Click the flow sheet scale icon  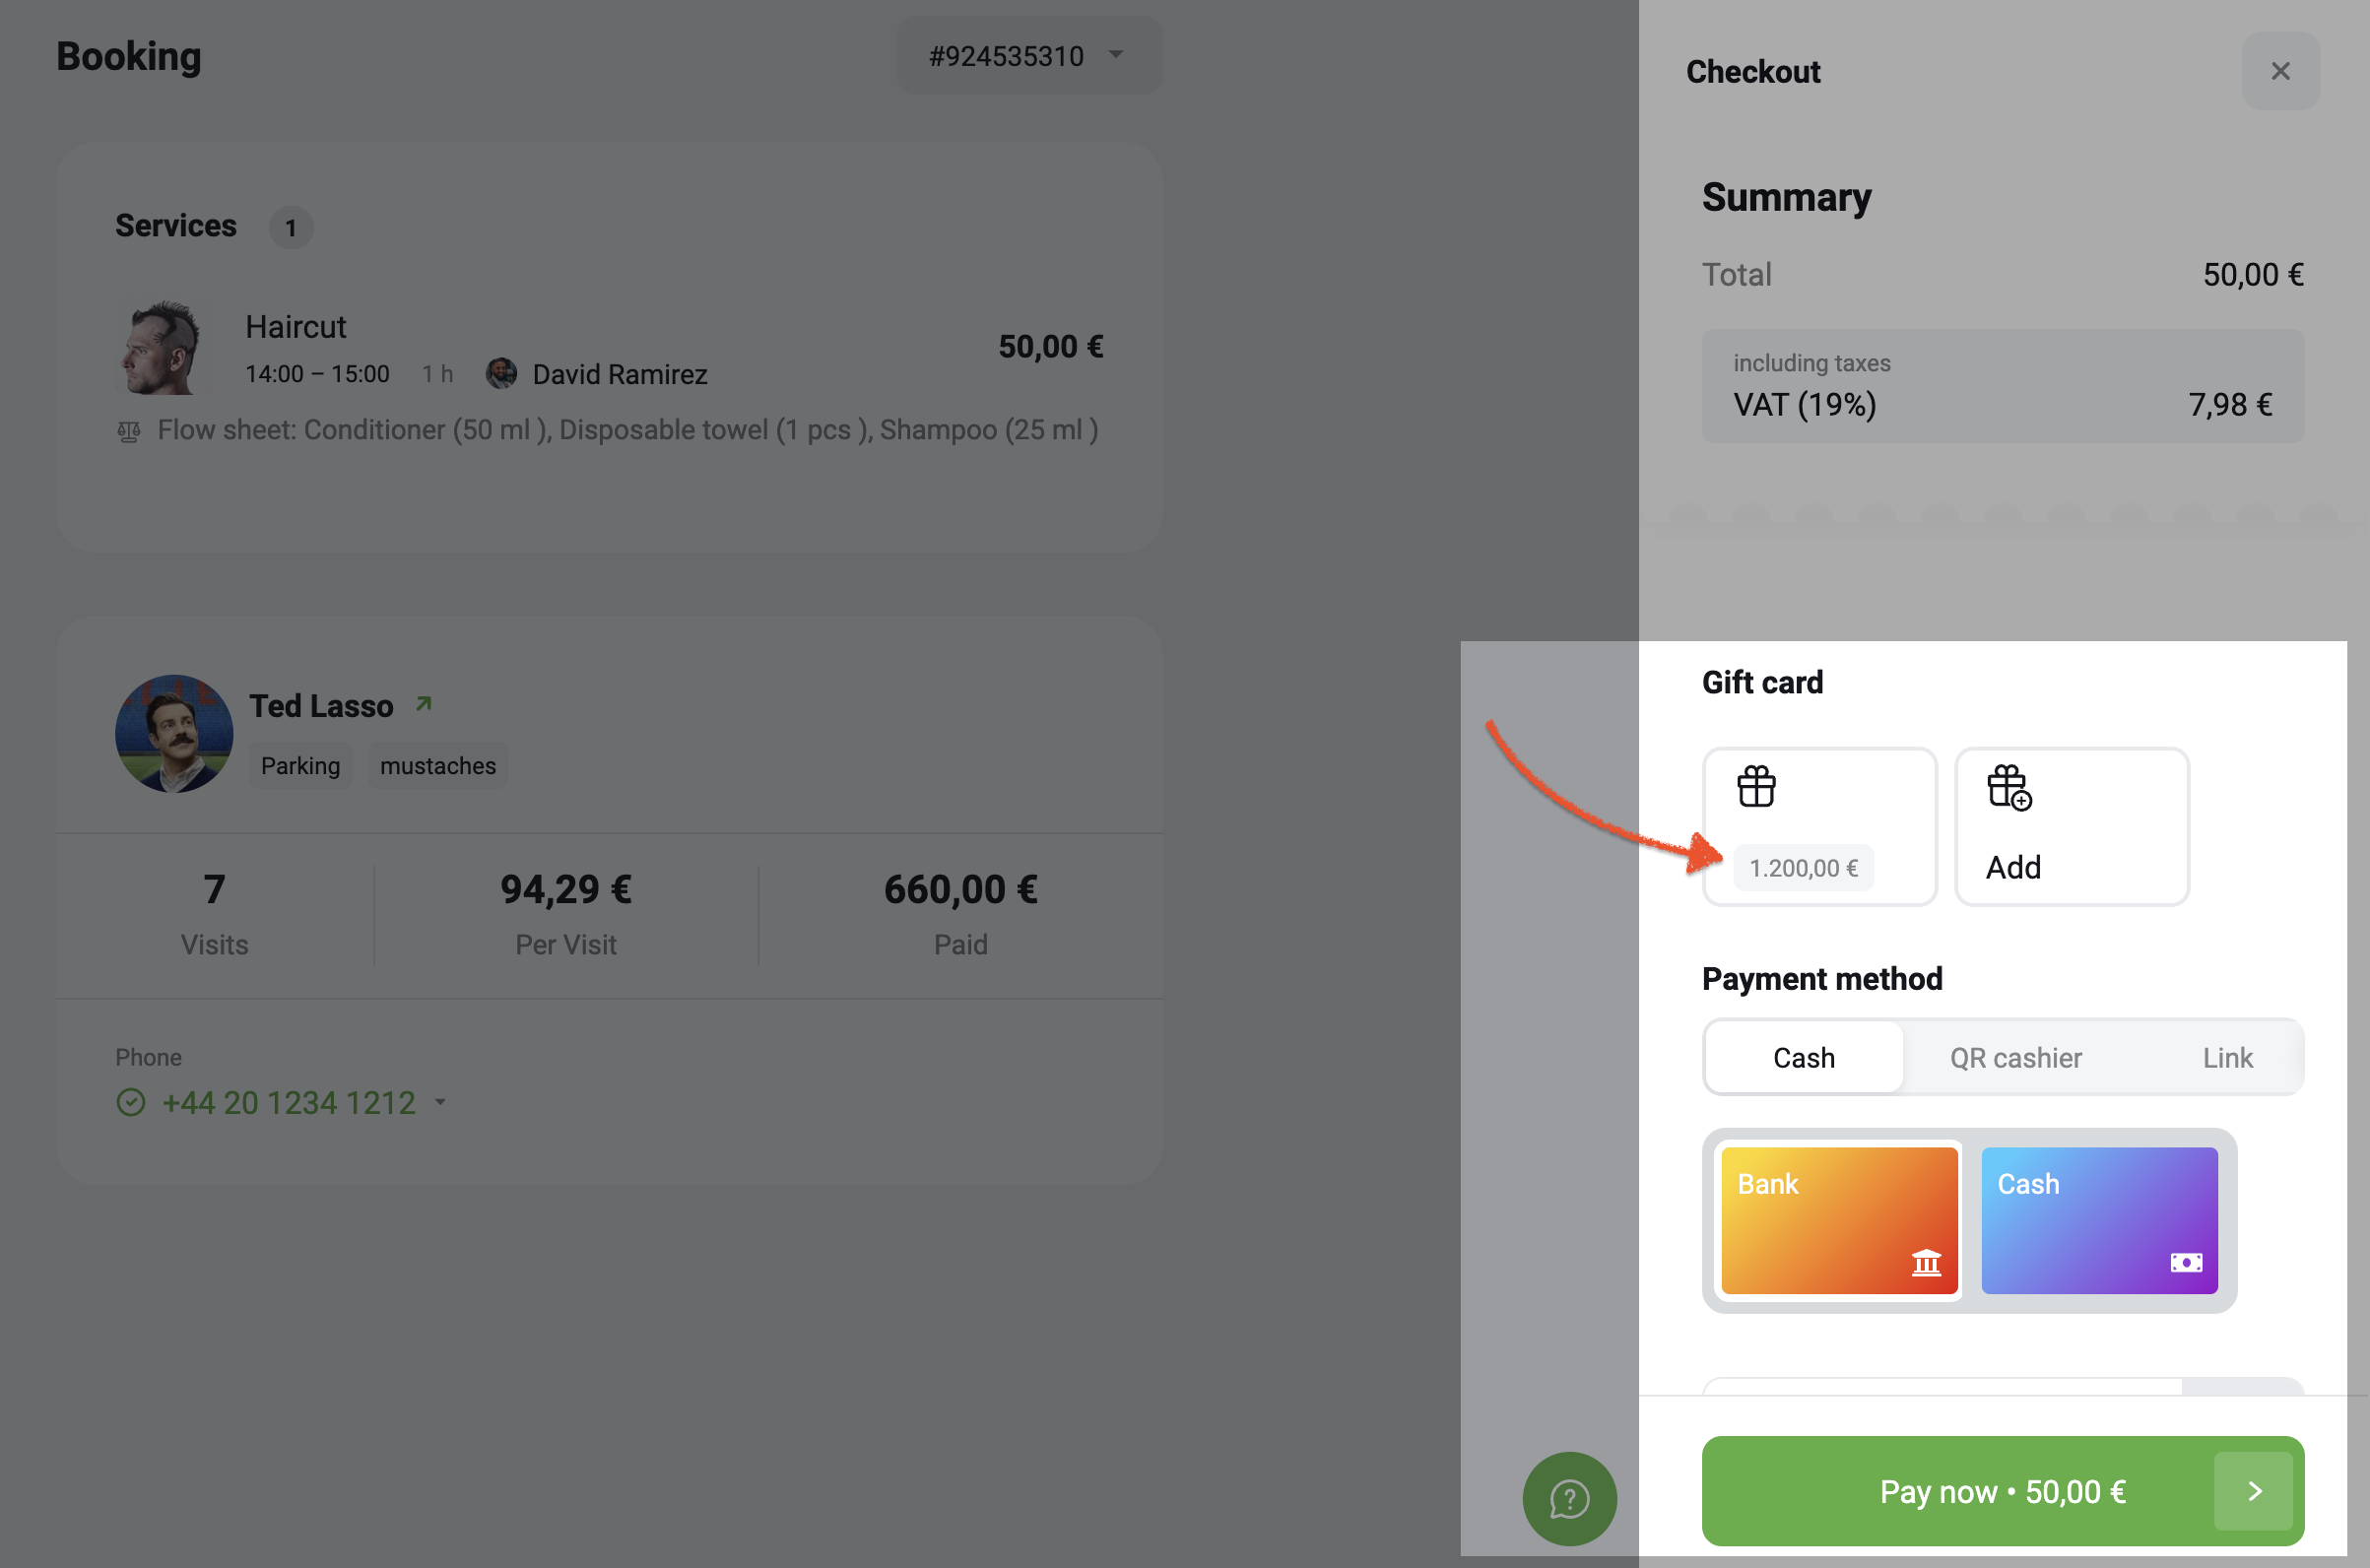tap(129, 431)
